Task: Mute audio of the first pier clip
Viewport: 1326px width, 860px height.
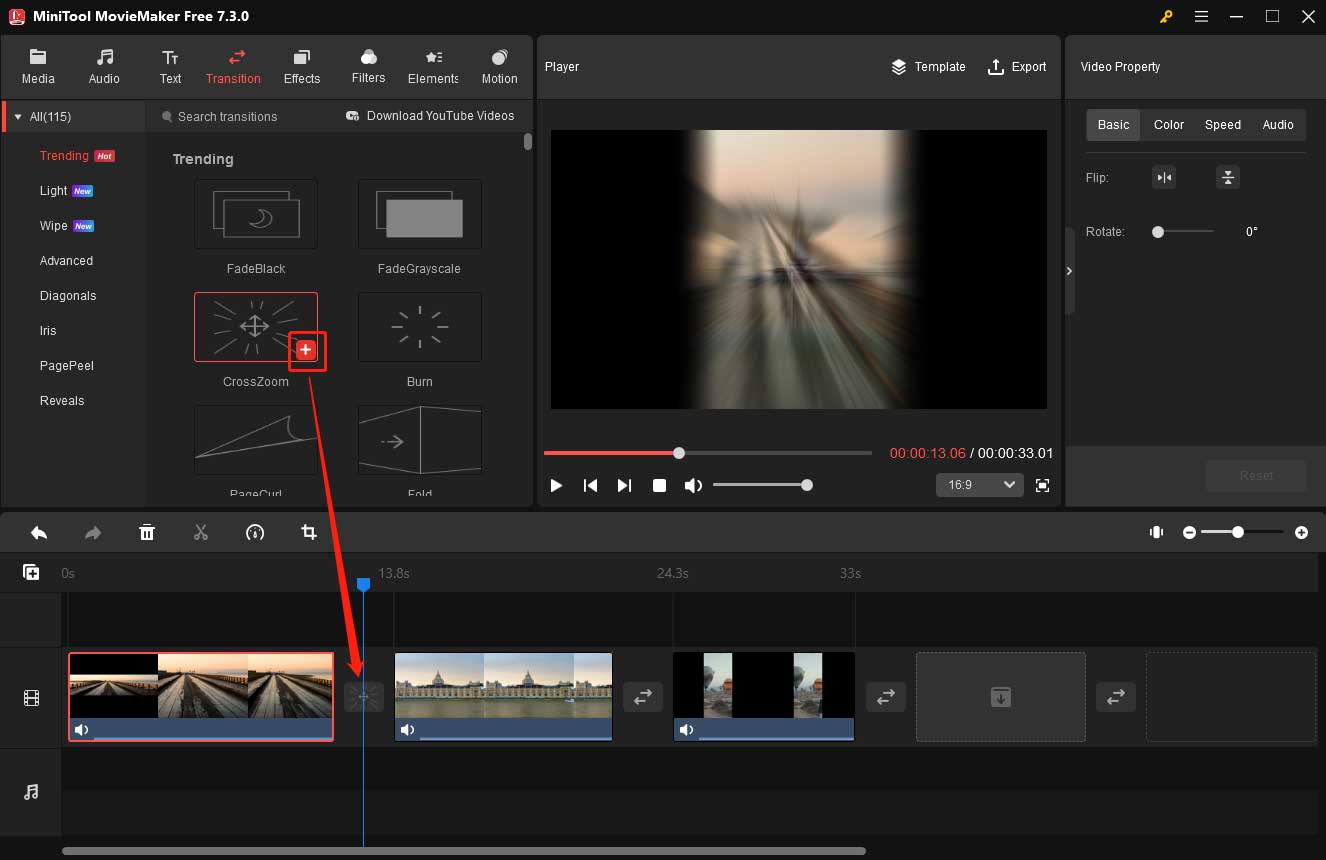Action: [81, 730]
